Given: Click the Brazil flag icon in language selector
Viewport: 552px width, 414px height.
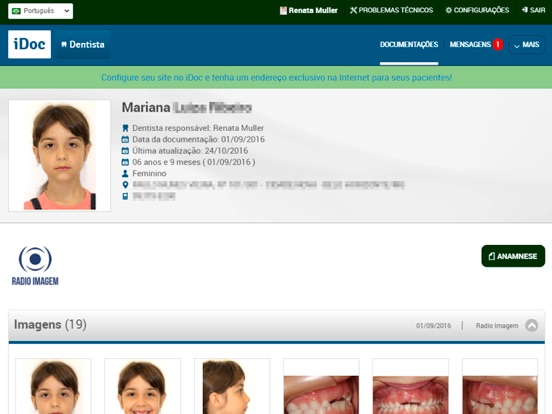Looking at the screenshot, I should [x=16, y=11].
